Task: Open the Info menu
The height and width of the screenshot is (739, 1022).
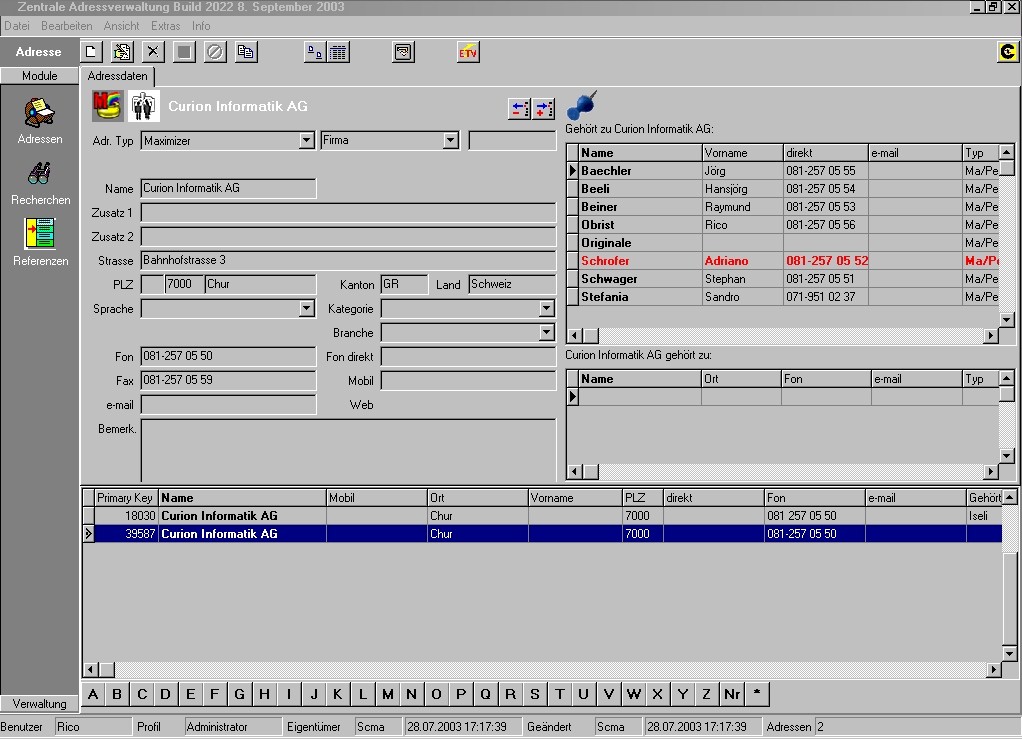Action: (201, 26)
